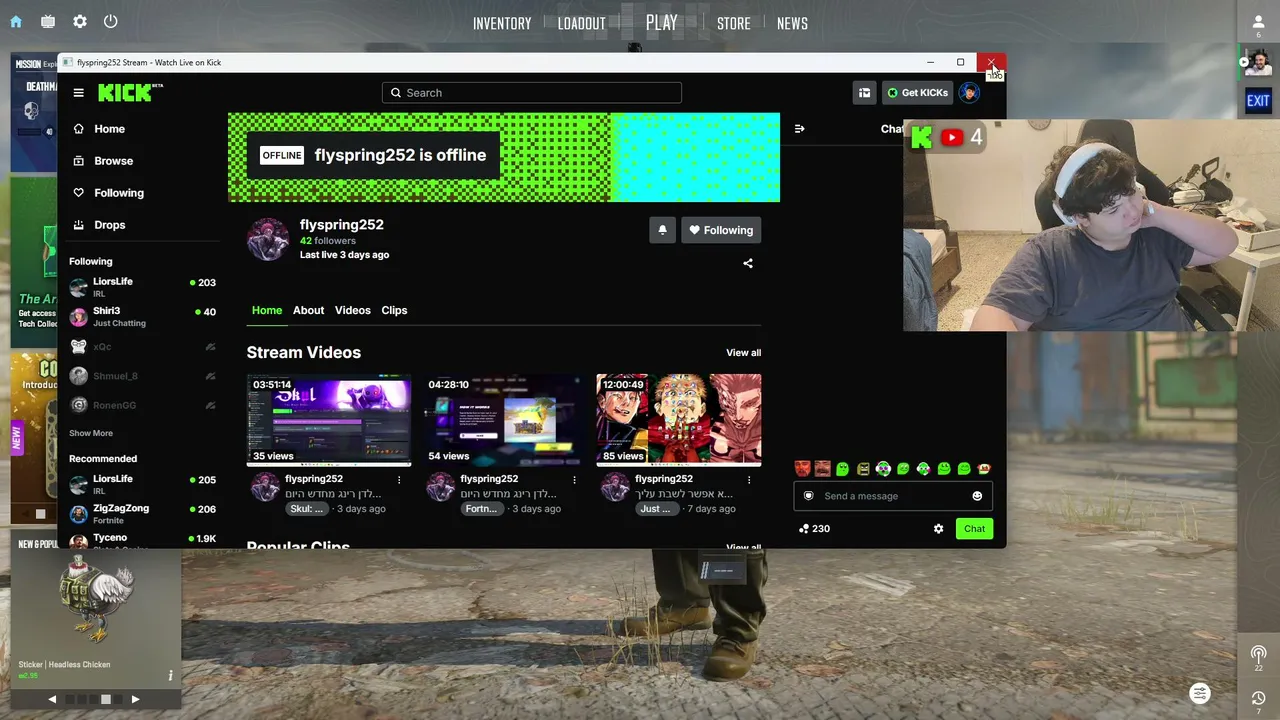Click the Just ... category tag

(656, 509)
